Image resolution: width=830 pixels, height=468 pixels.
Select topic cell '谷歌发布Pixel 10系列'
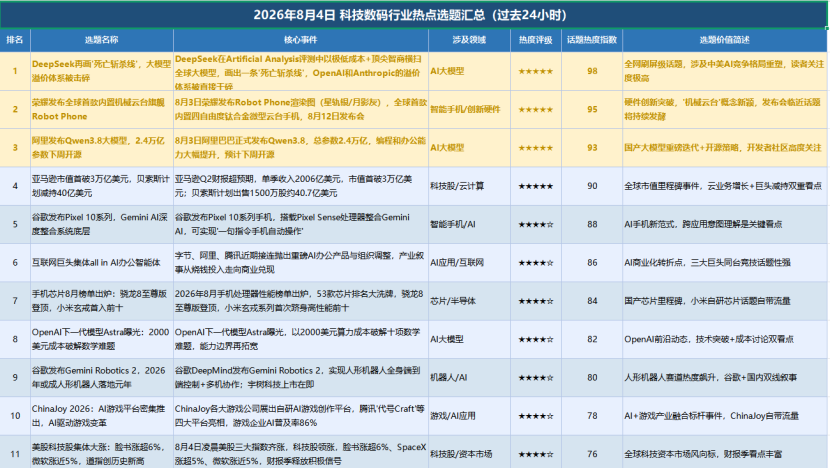[x=102, y=224]
